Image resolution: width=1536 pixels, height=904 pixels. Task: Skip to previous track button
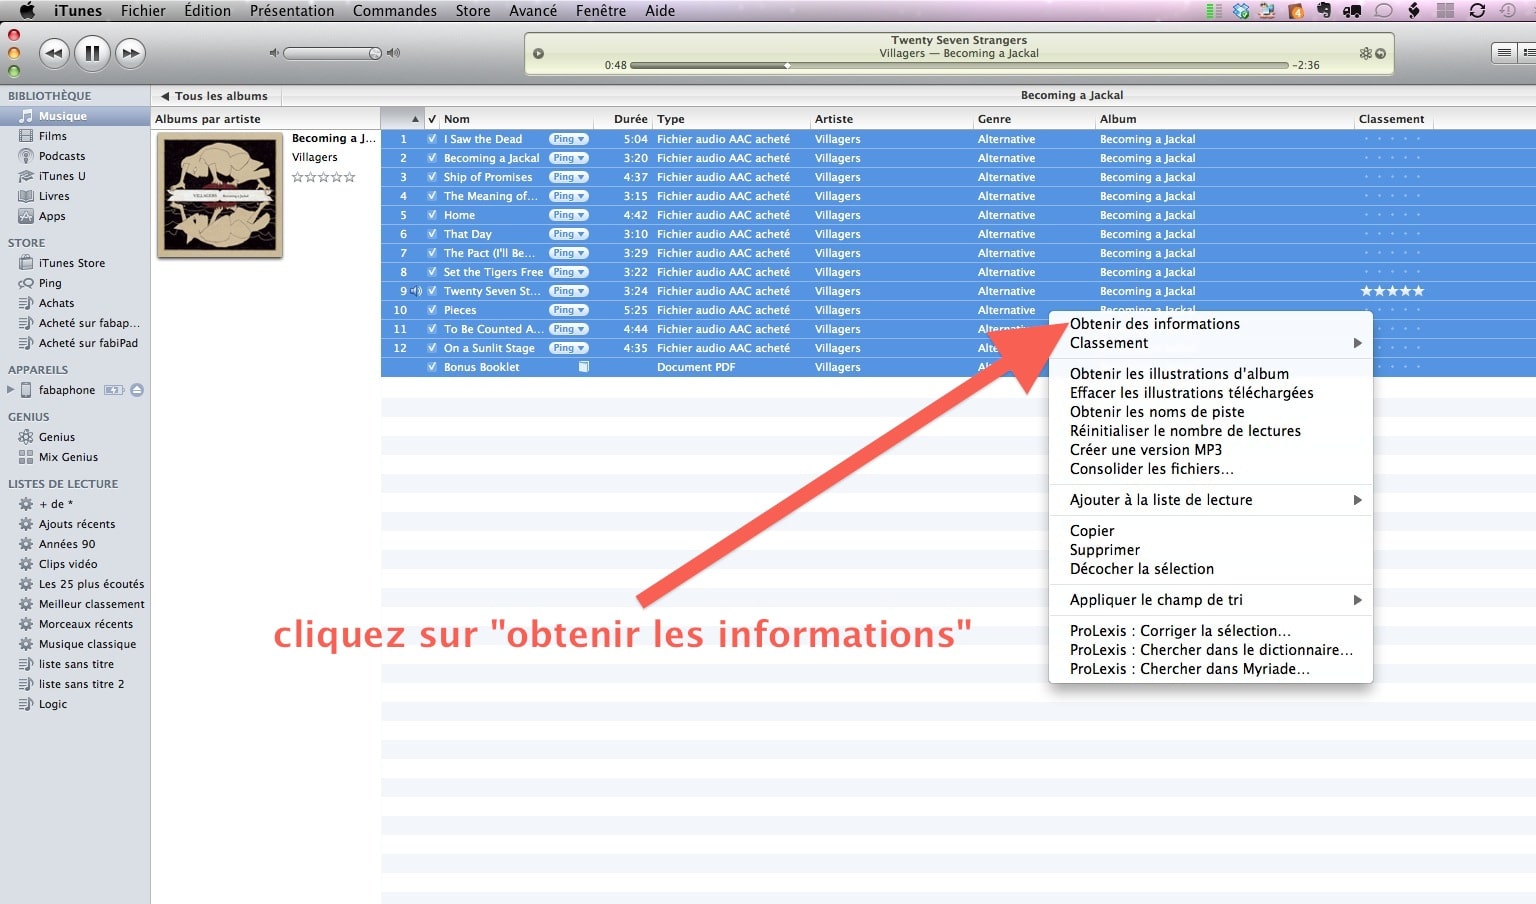[54, 53]
